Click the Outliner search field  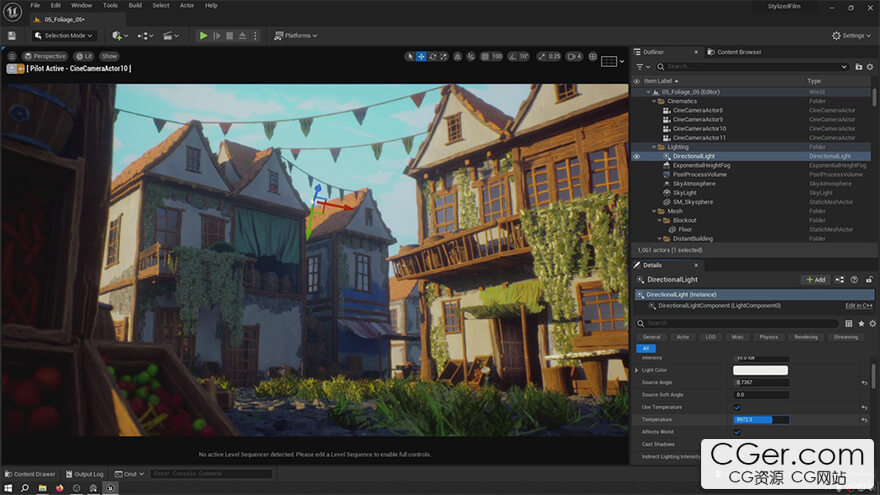click(751, 67)
